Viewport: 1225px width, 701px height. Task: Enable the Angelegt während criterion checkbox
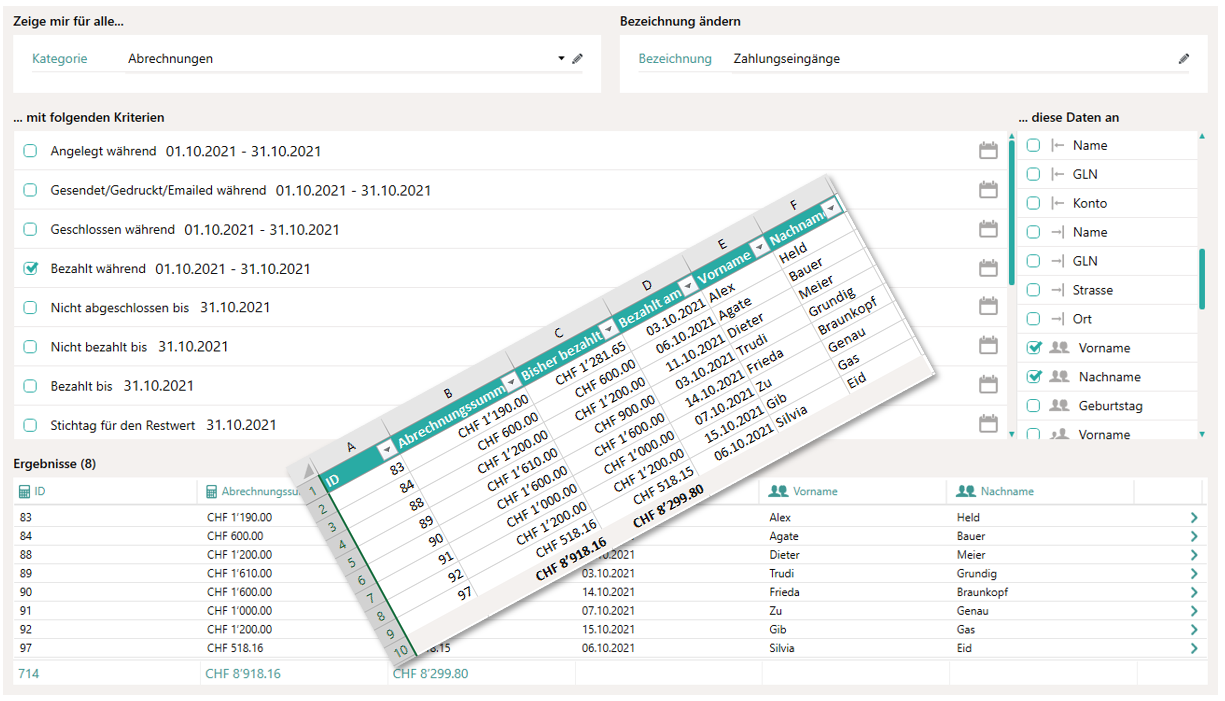point(30,151)
